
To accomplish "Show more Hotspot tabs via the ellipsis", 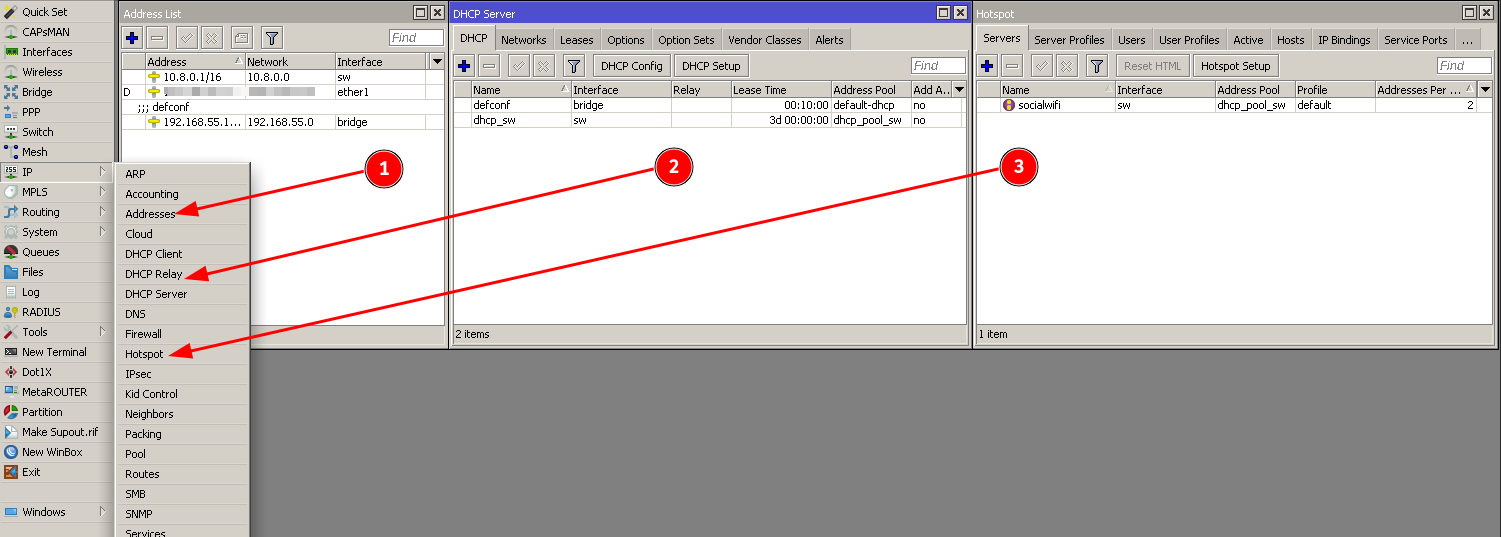I will pos(1466,40).
